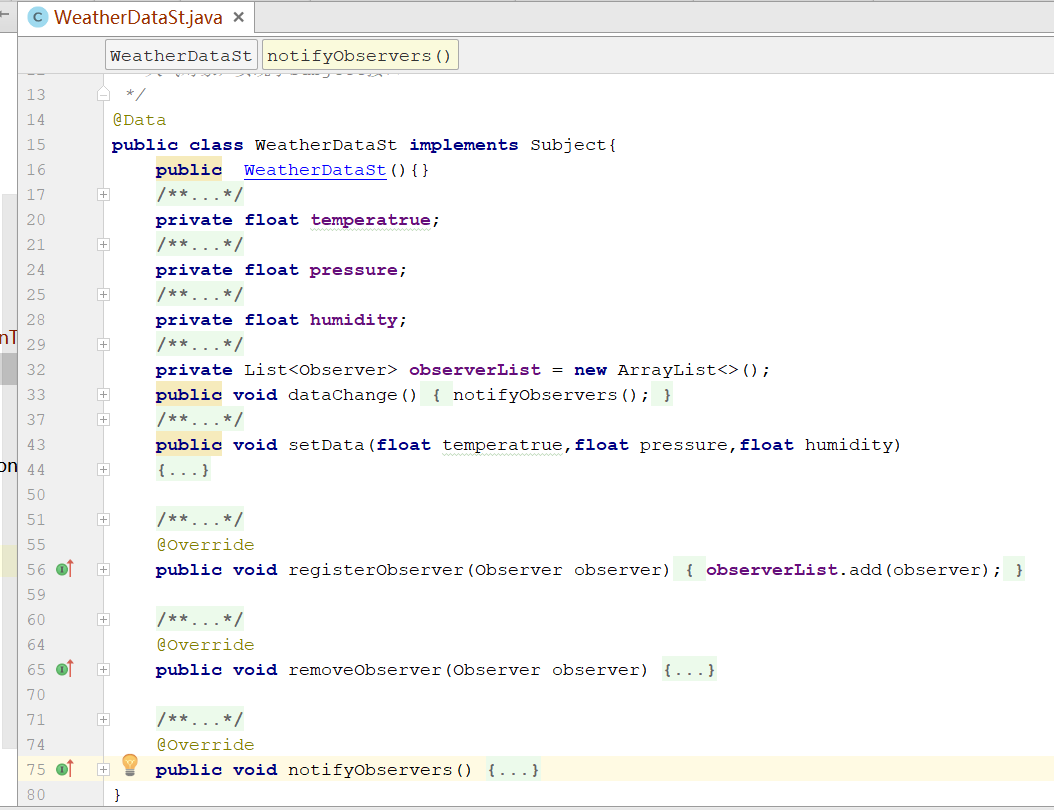Click the WeatherDataSt breadcrumb
This screenshot has height=810, width=1054.
pyautogui.click(x=181, y=56)
